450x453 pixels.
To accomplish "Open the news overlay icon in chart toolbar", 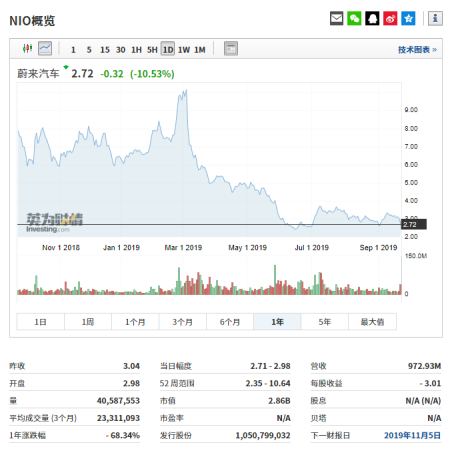I will coord(231,49).
